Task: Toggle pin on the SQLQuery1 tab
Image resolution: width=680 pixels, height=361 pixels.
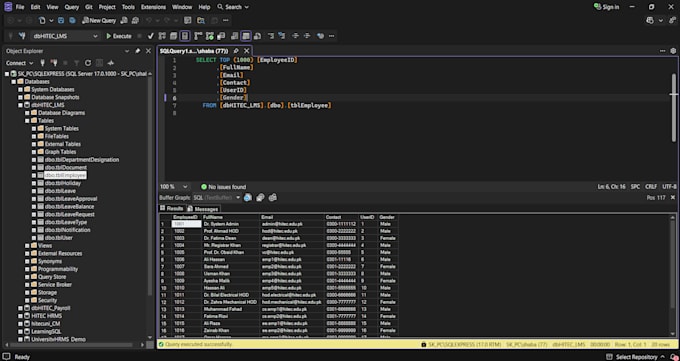Action: pos(236,51)
